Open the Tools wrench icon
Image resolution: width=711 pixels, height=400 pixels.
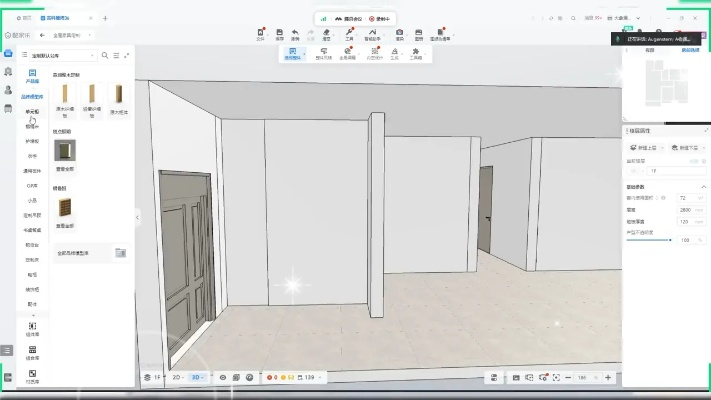coord(349,34)
